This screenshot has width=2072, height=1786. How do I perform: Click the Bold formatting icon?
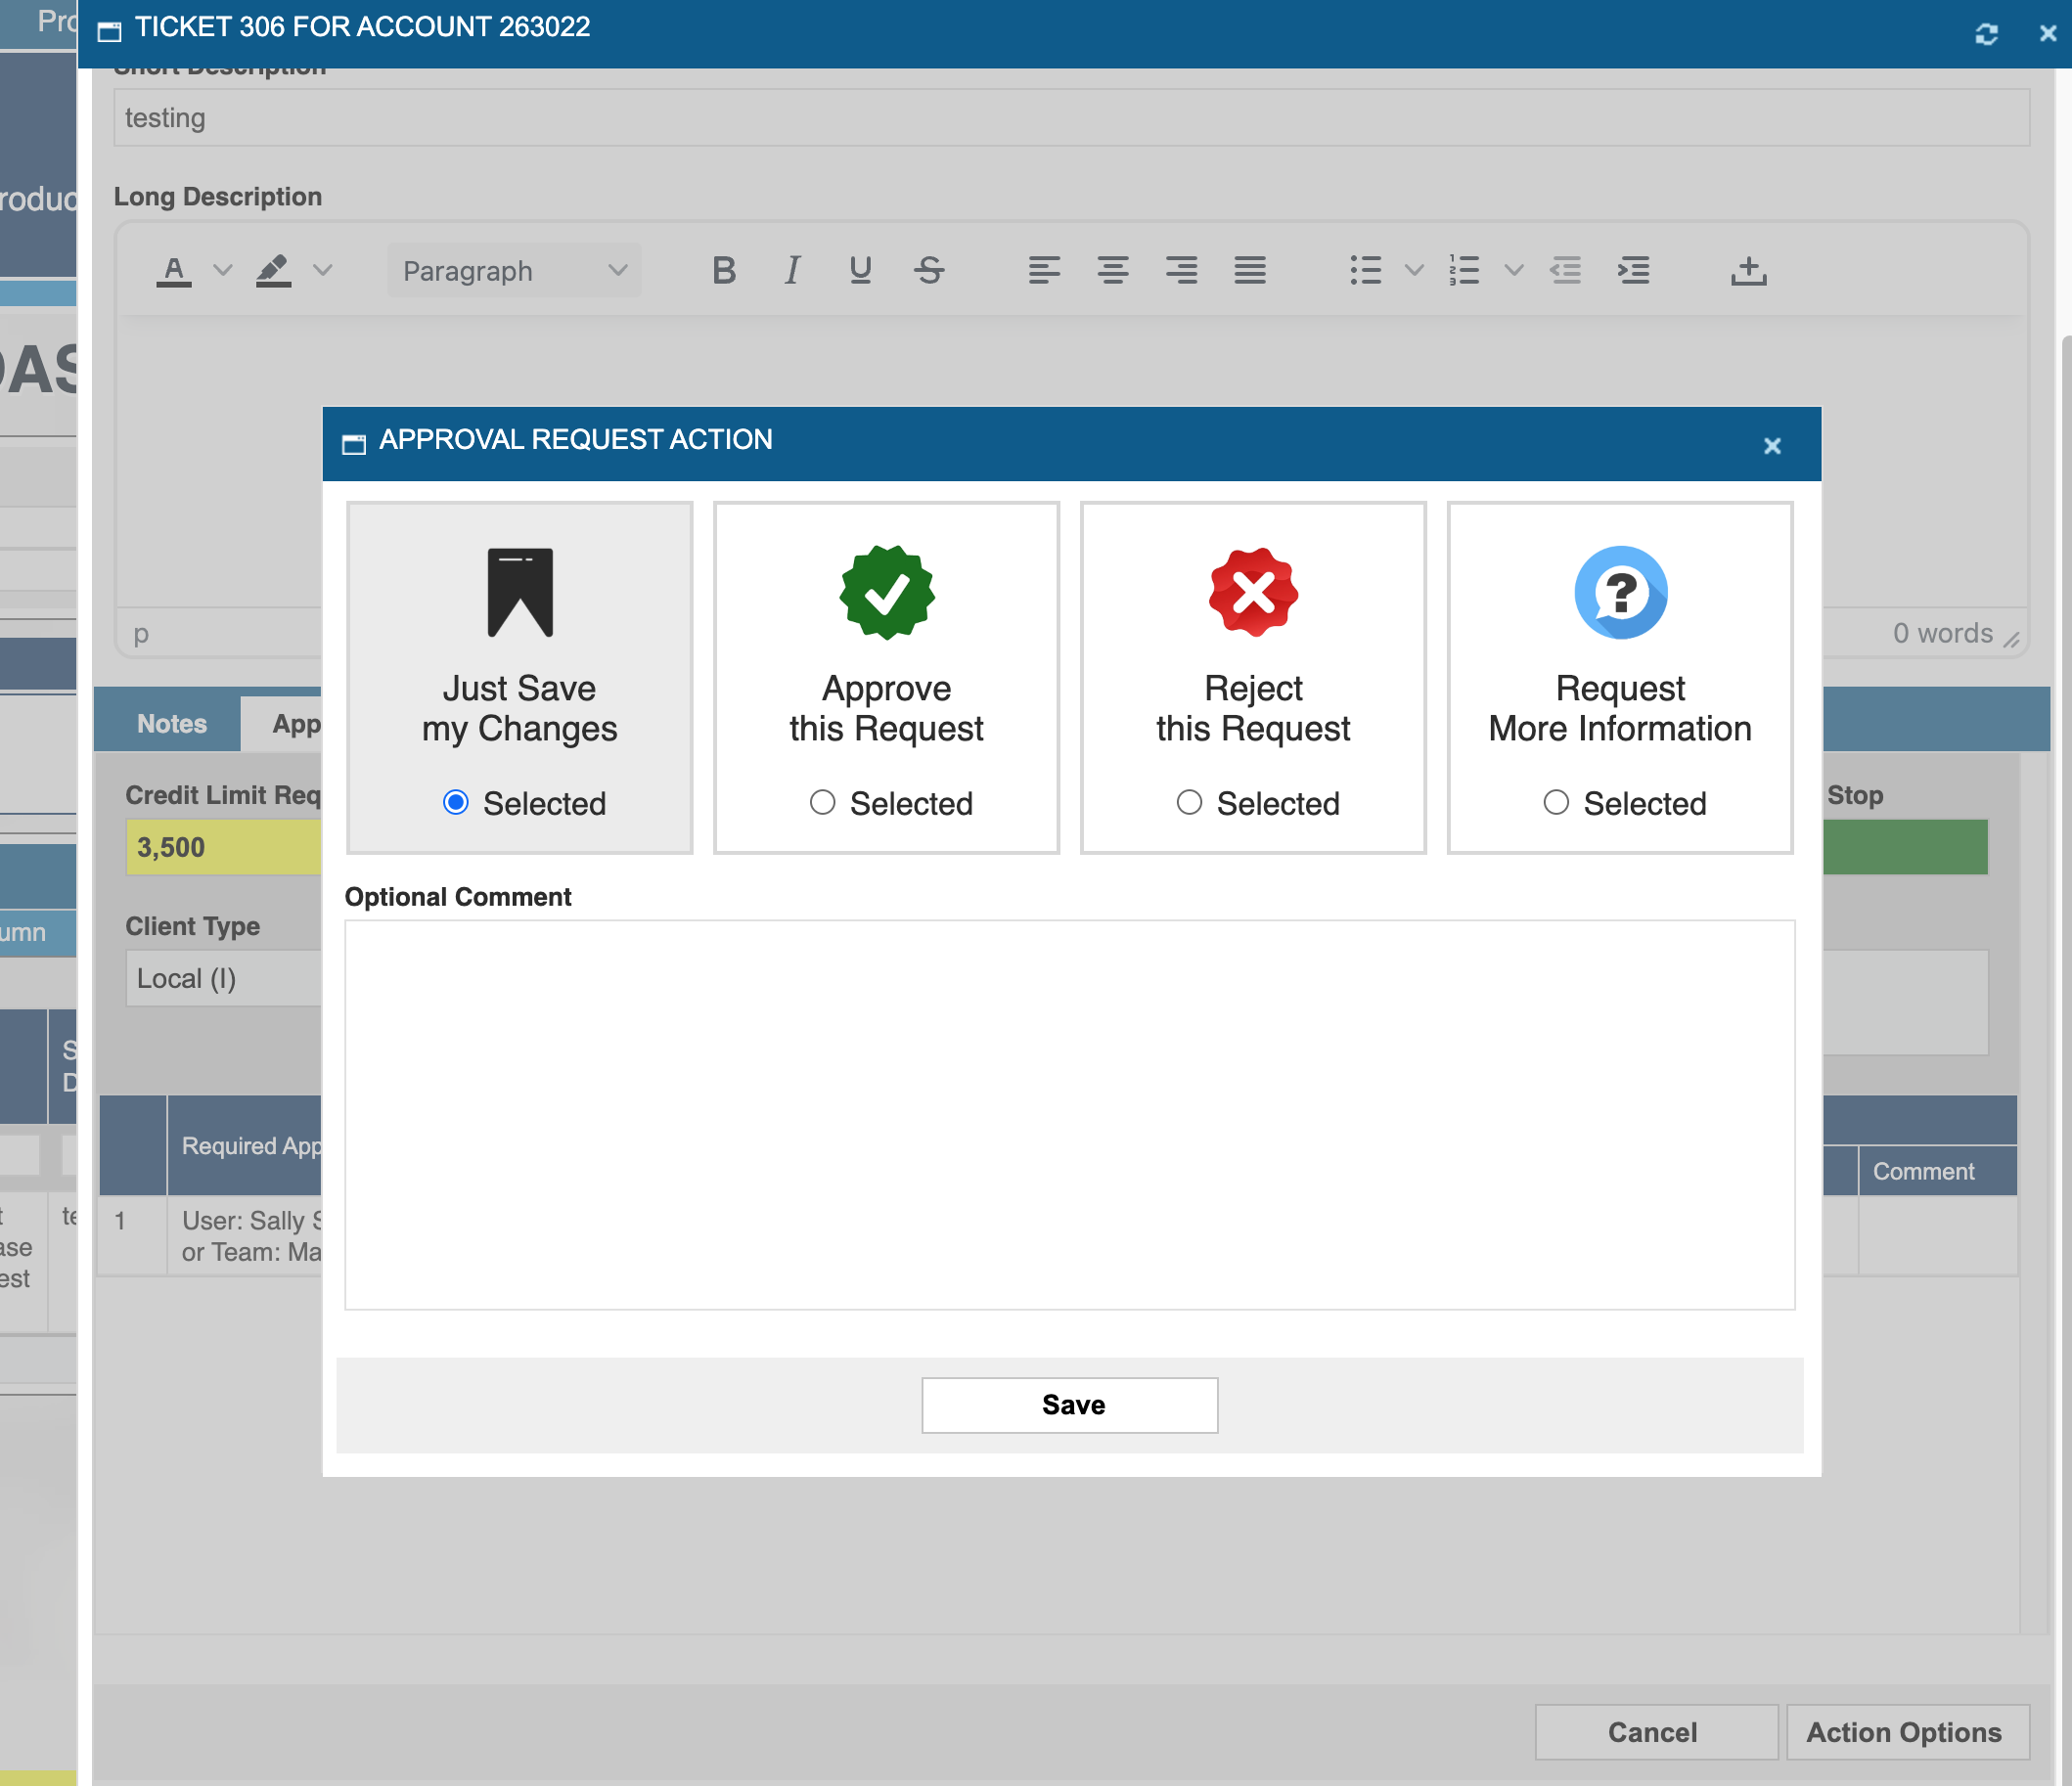[x=724, y=270]
